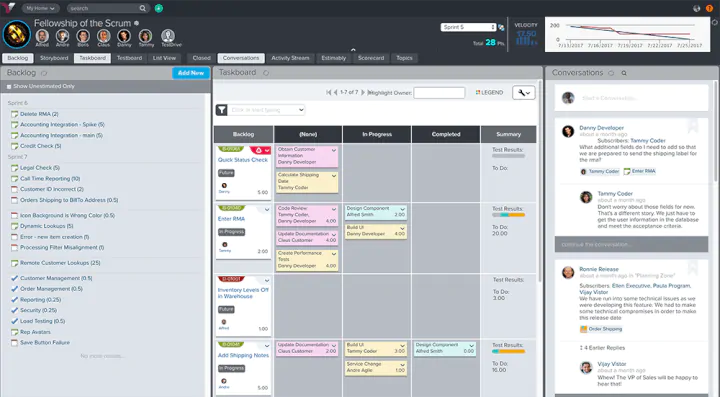Click the Fellowship team ring logo
720x397 pixels.
coord(17,34)
